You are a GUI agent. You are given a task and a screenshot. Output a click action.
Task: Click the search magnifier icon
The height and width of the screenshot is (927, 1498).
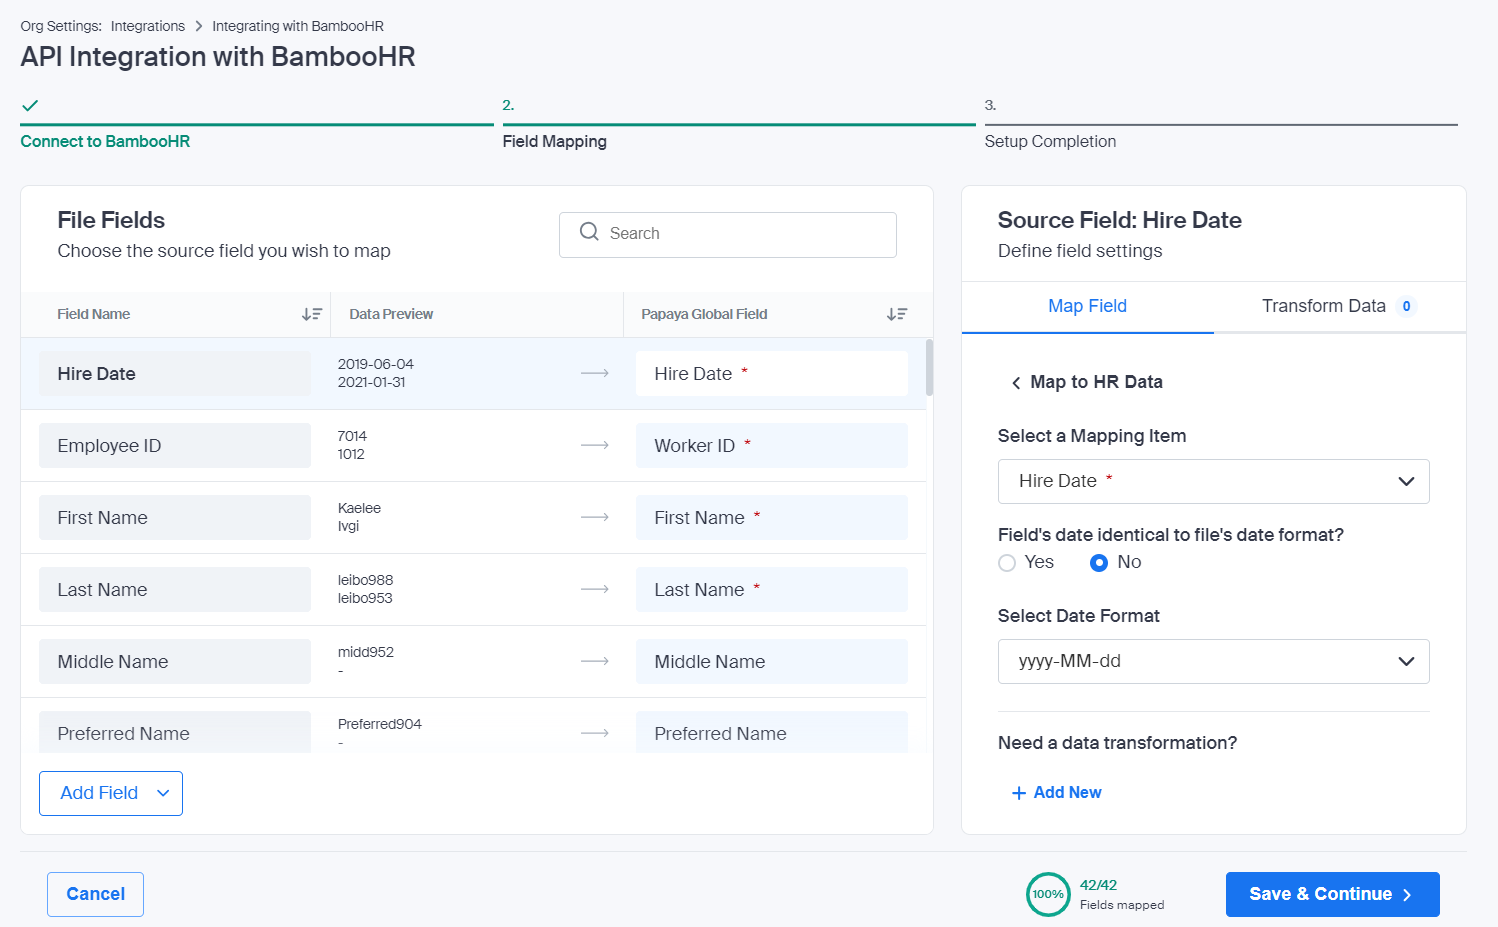pos(589,232)
